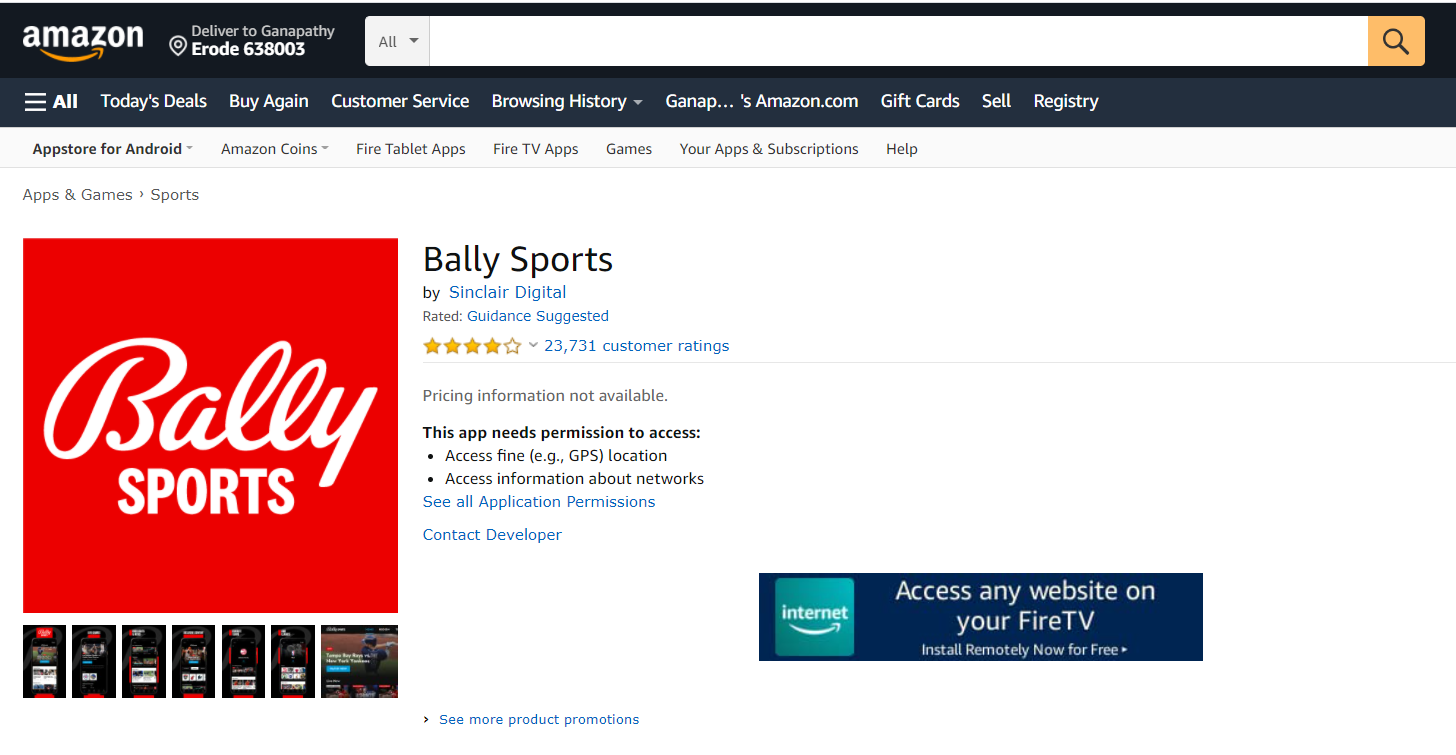Image resolution: width=1456 pixels, height=755 pixels.
Task: Open See all Application Permissions
Action: [539, 501]
